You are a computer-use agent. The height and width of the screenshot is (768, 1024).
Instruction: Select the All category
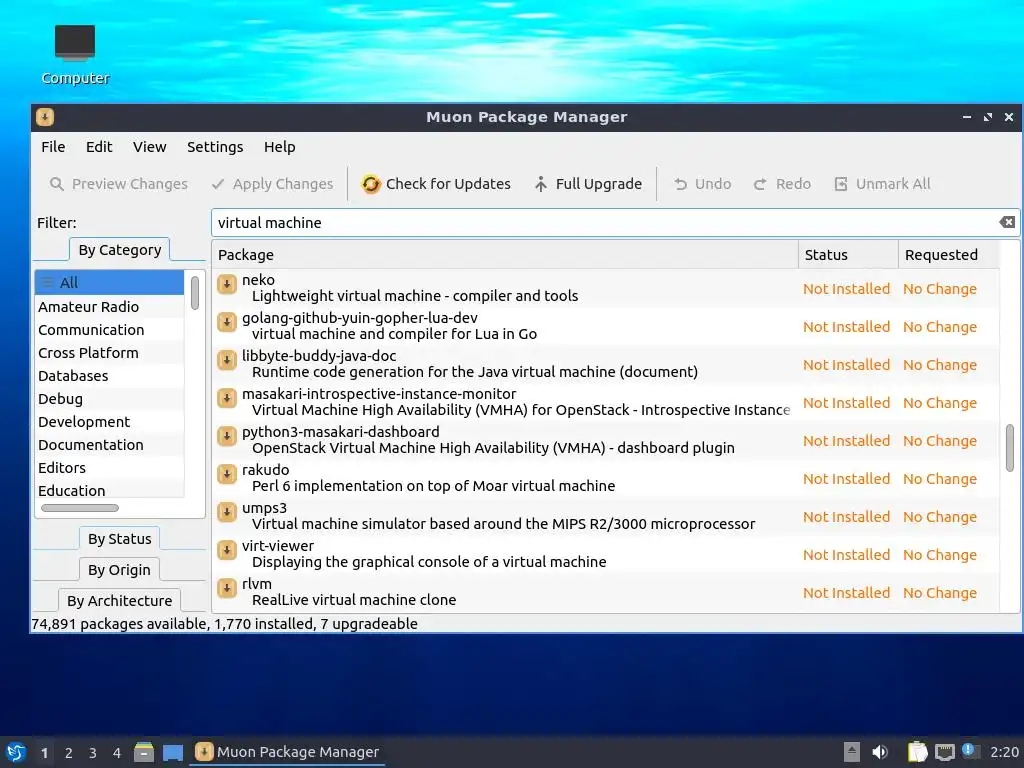click(x=109, y=282)
